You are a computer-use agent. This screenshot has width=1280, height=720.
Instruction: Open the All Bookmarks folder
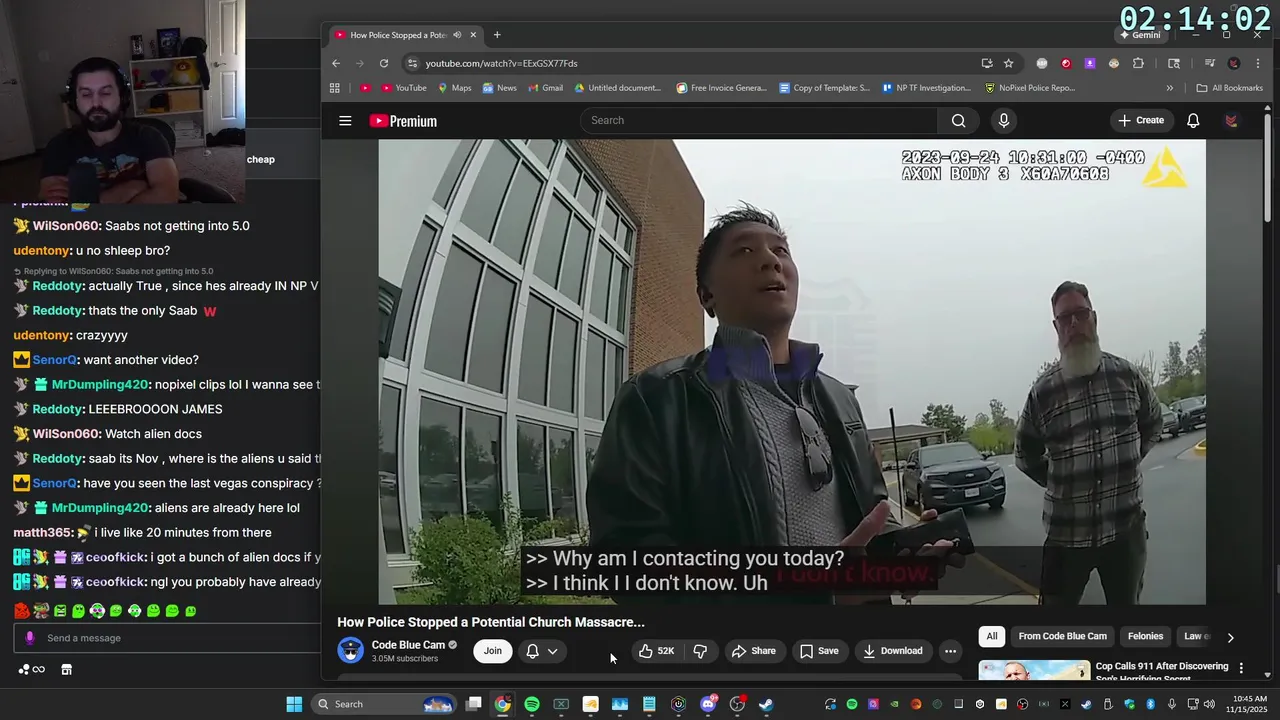[x=1229, y=88]
